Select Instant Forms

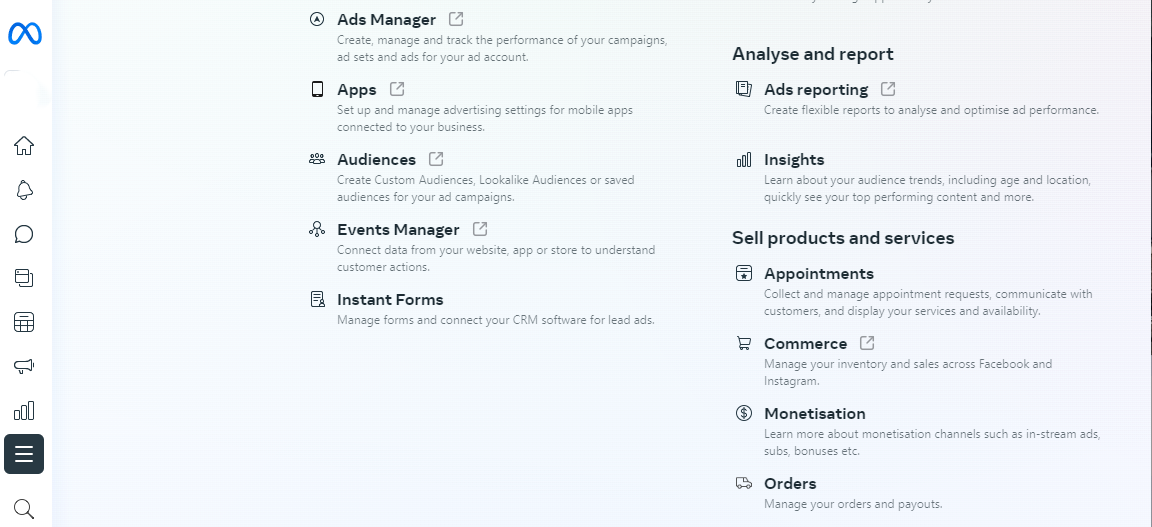click(390, 299)
